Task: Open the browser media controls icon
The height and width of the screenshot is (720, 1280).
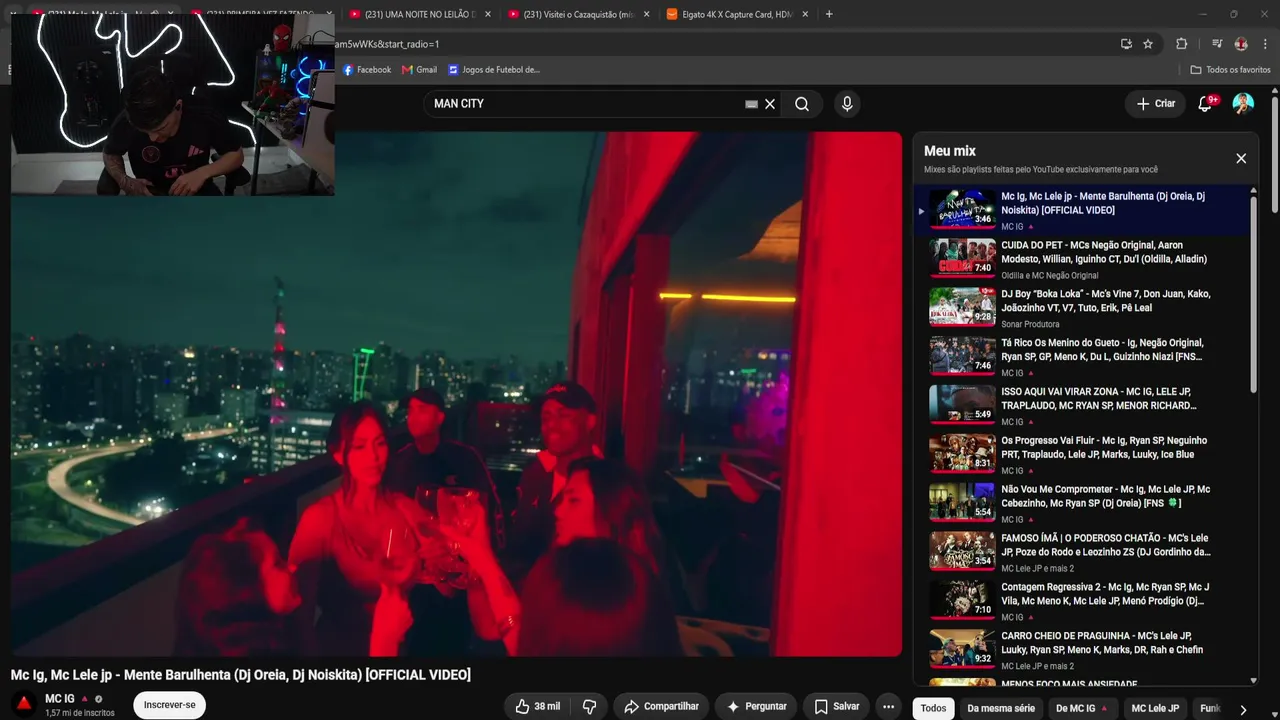Action: [1217, 44]
